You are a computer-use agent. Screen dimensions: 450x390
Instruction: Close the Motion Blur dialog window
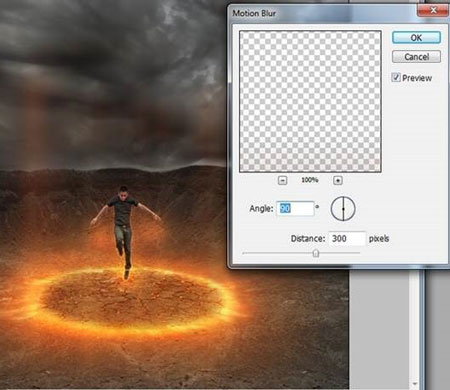[x=433, y=10]
